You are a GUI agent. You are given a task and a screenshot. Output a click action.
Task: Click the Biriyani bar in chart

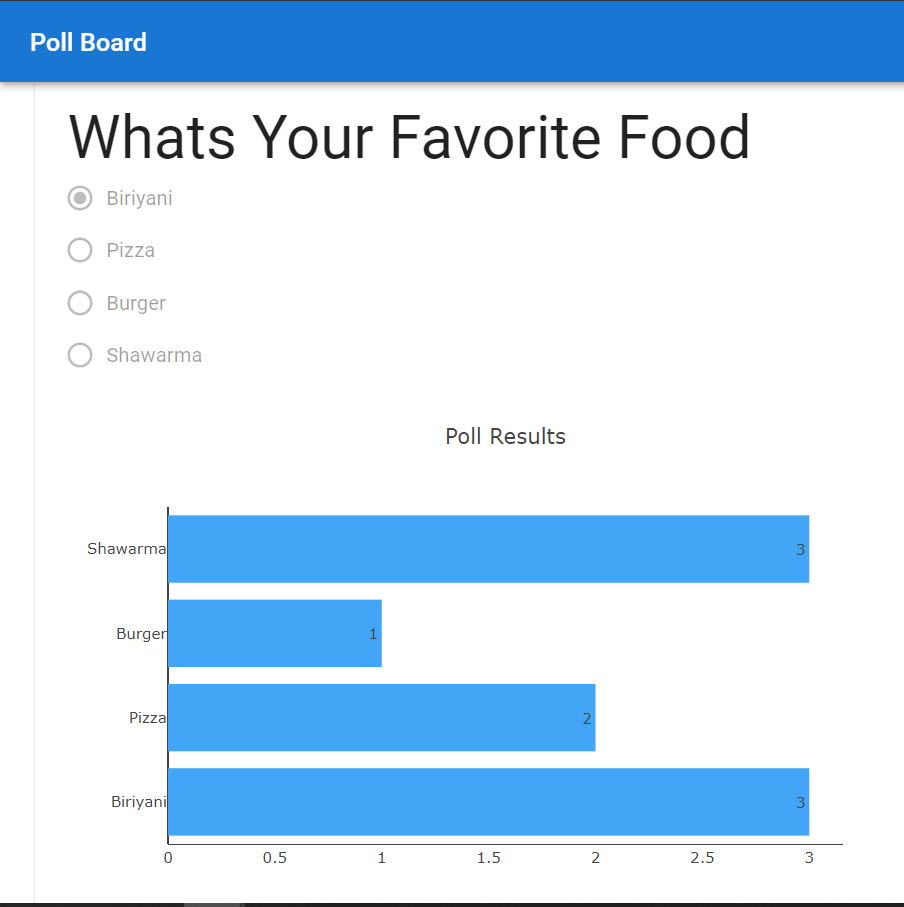tap(488, 802)
